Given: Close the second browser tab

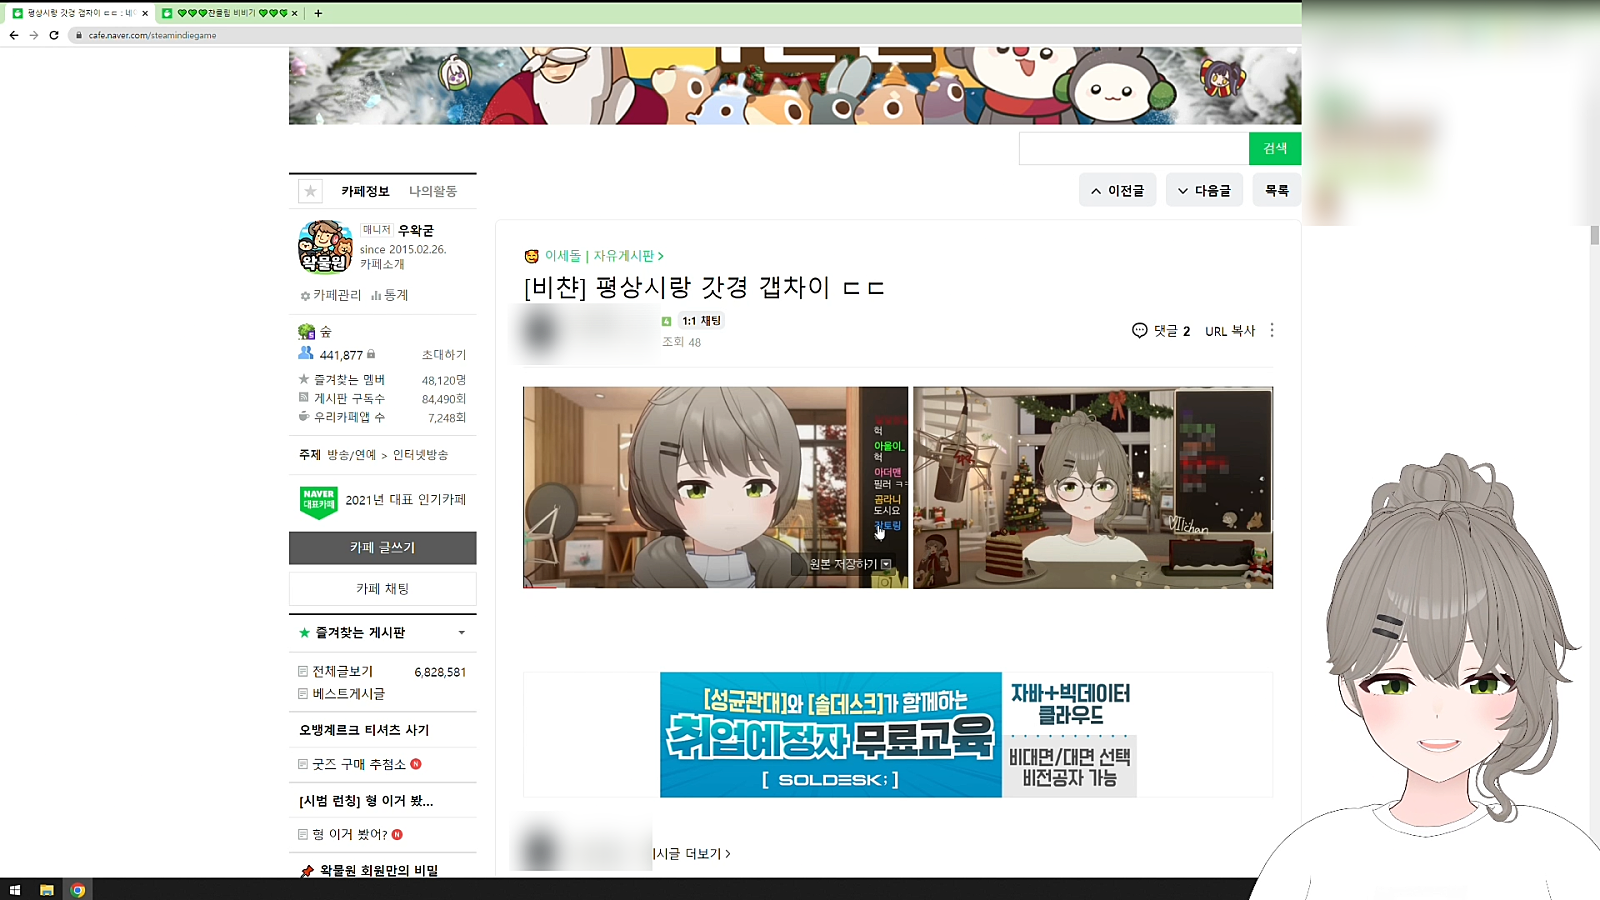Looking at the screenshot, I should (x=294, y=13).
